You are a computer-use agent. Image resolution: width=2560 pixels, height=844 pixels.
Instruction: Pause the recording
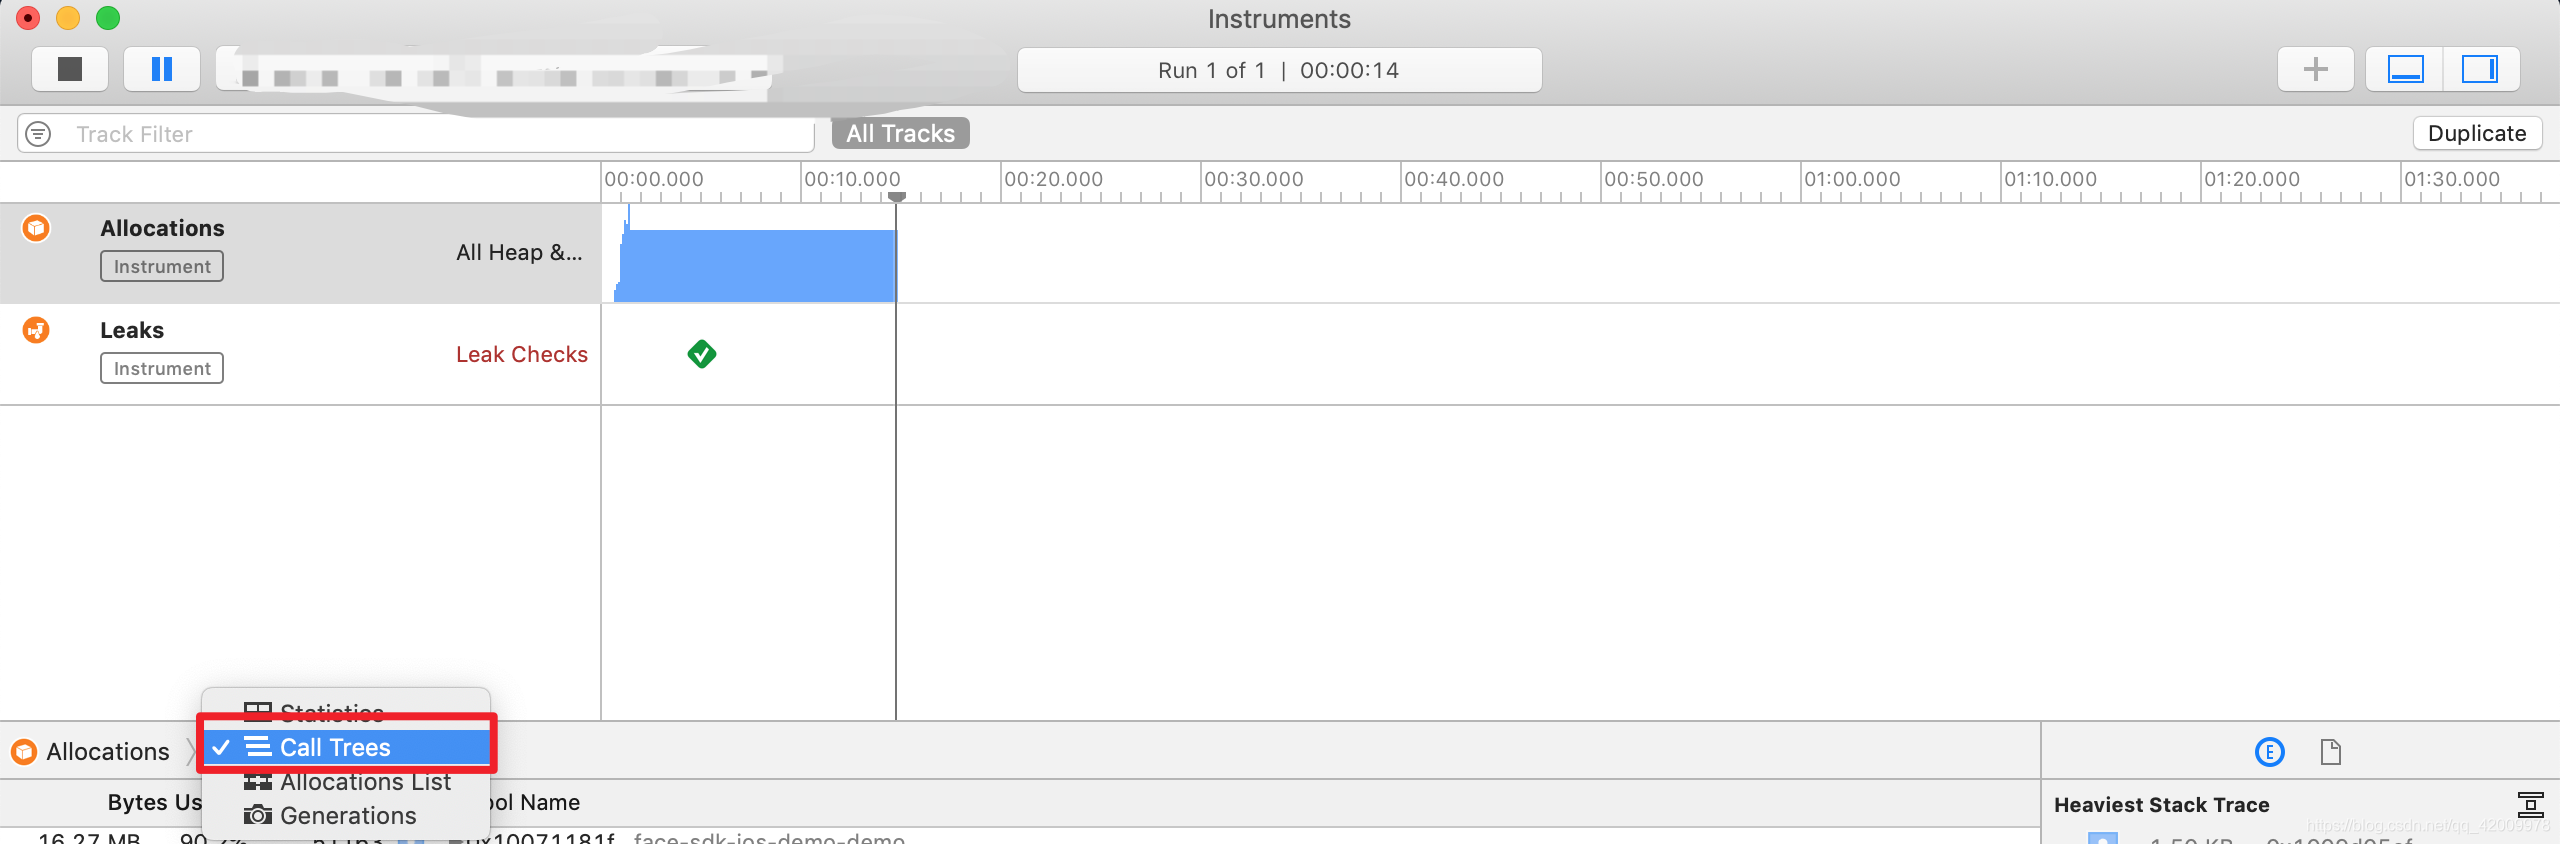(161, 69)
